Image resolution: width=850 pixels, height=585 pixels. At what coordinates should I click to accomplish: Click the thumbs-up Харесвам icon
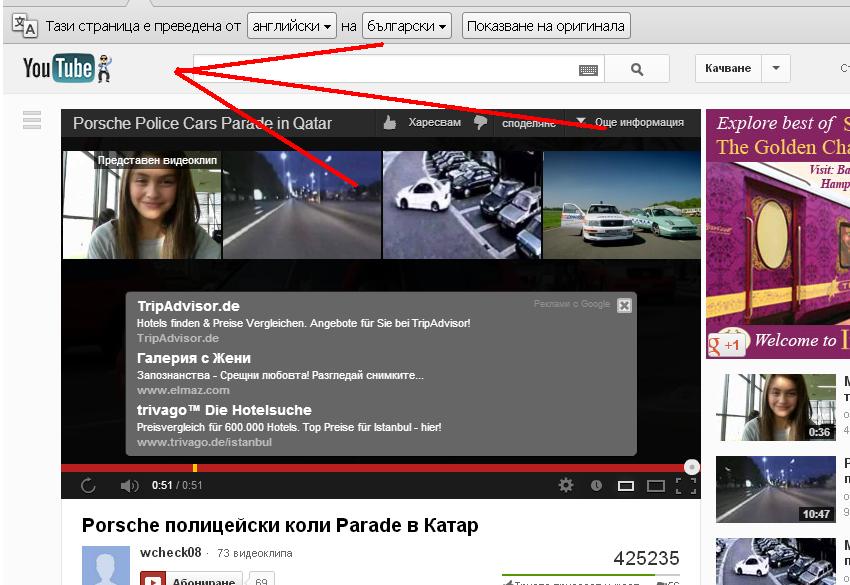[x=389, y=123]
